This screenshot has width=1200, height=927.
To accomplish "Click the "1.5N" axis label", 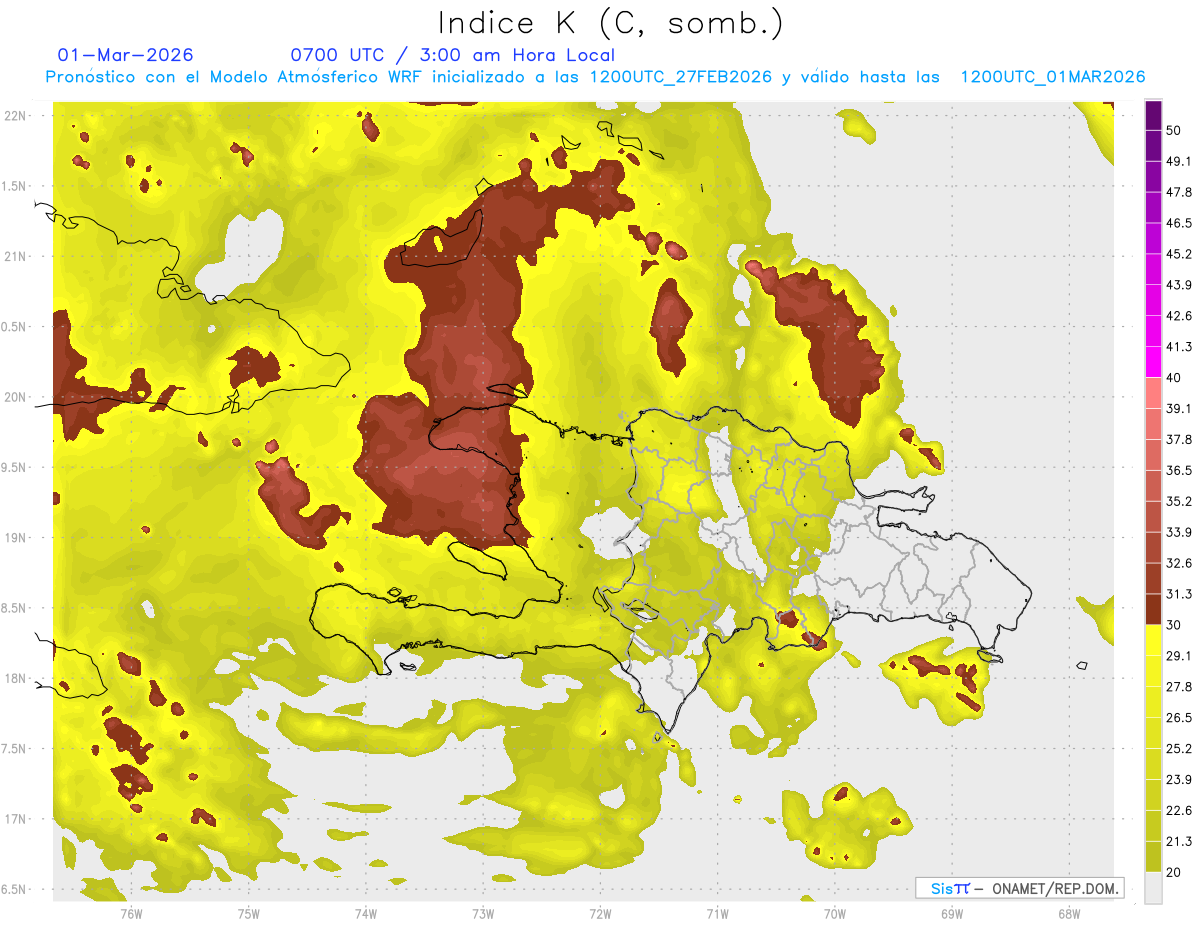I will (15, 186).
